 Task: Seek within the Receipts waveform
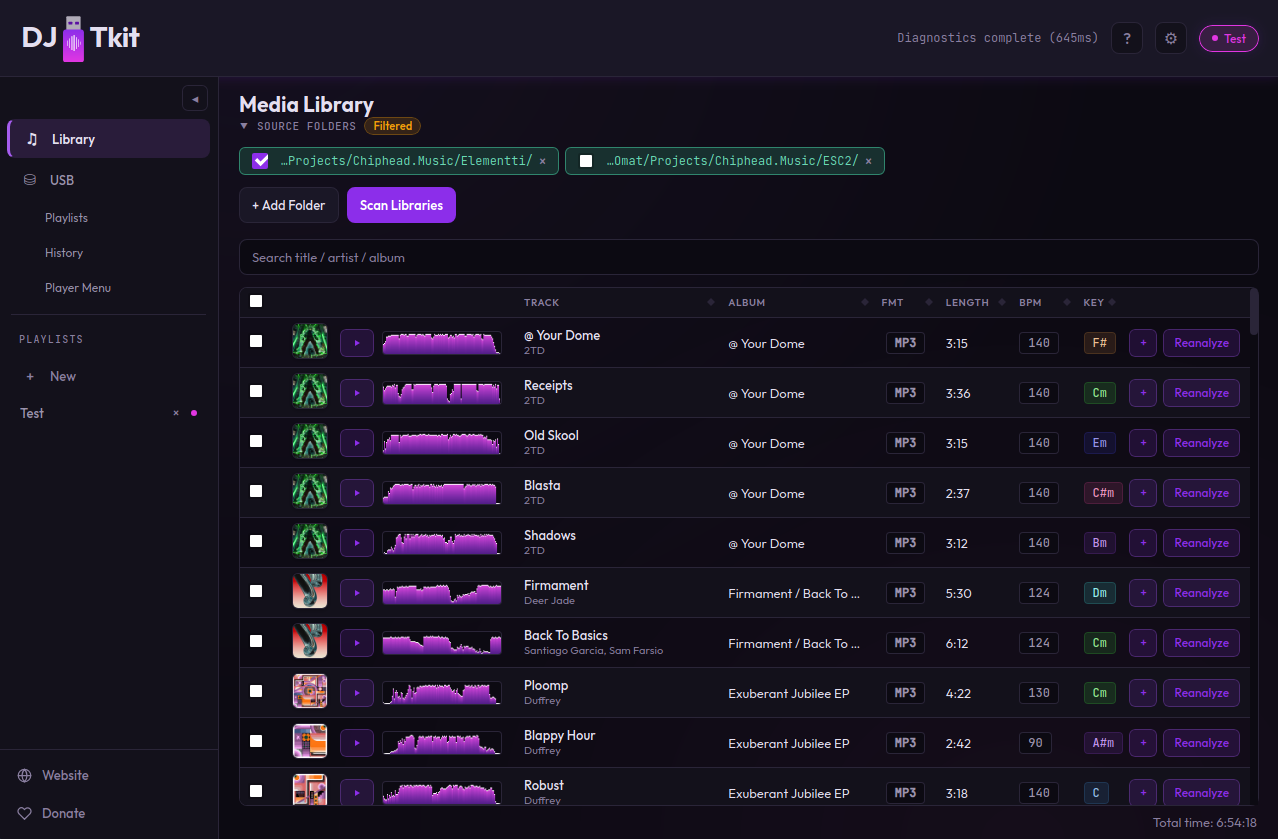click(x=442, y=393)
